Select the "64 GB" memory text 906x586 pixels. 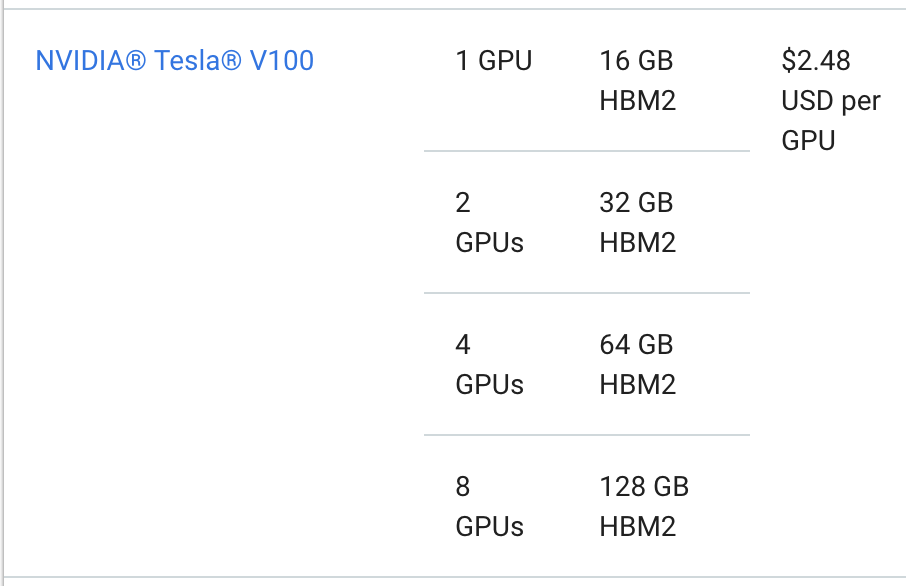[x=636, y=345]
